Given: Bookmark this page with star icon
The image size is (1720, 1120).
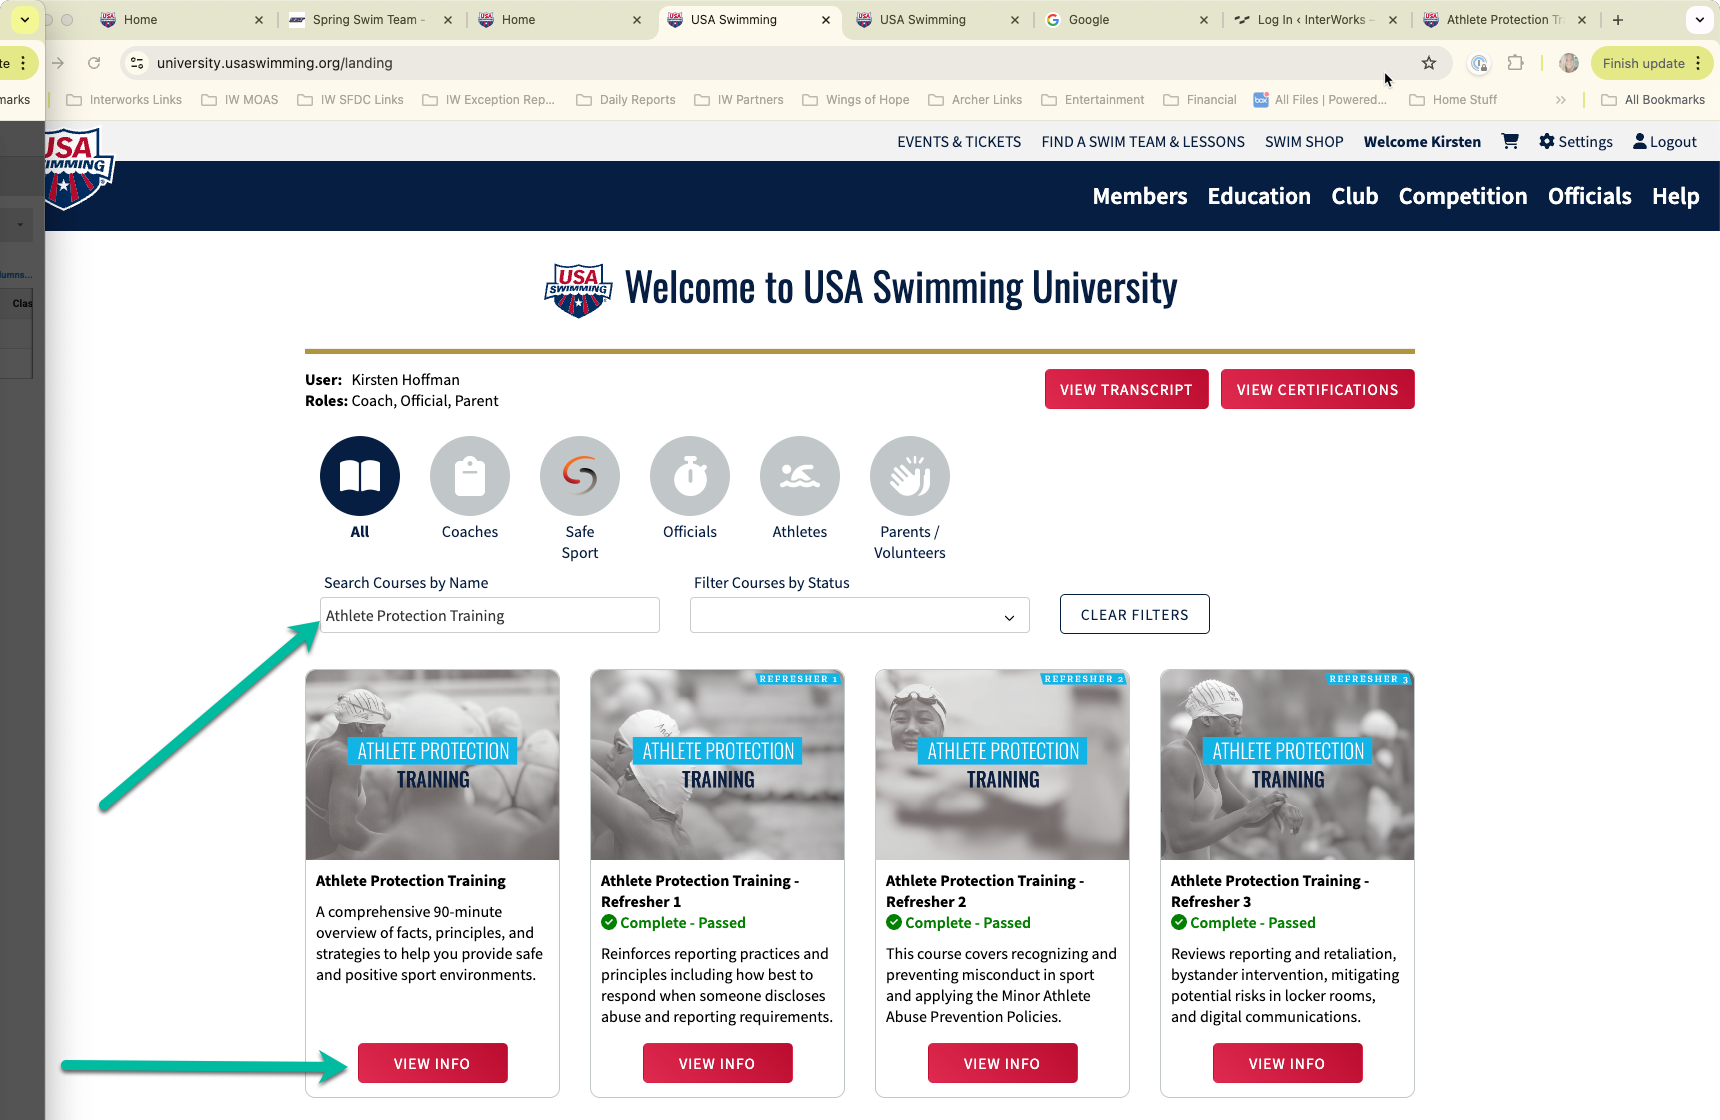Looking at the screenshot, I should click(1429, 63).
